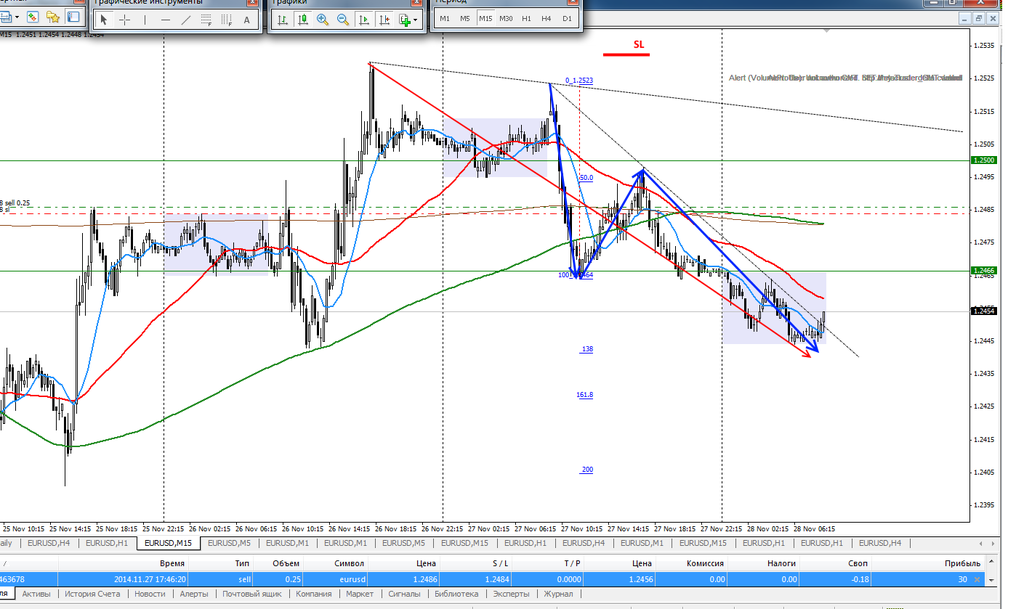The height and width of the screenshot is (609, 1024).
Task: Toggle chart shift from right edge
Action: coord(384,20)
